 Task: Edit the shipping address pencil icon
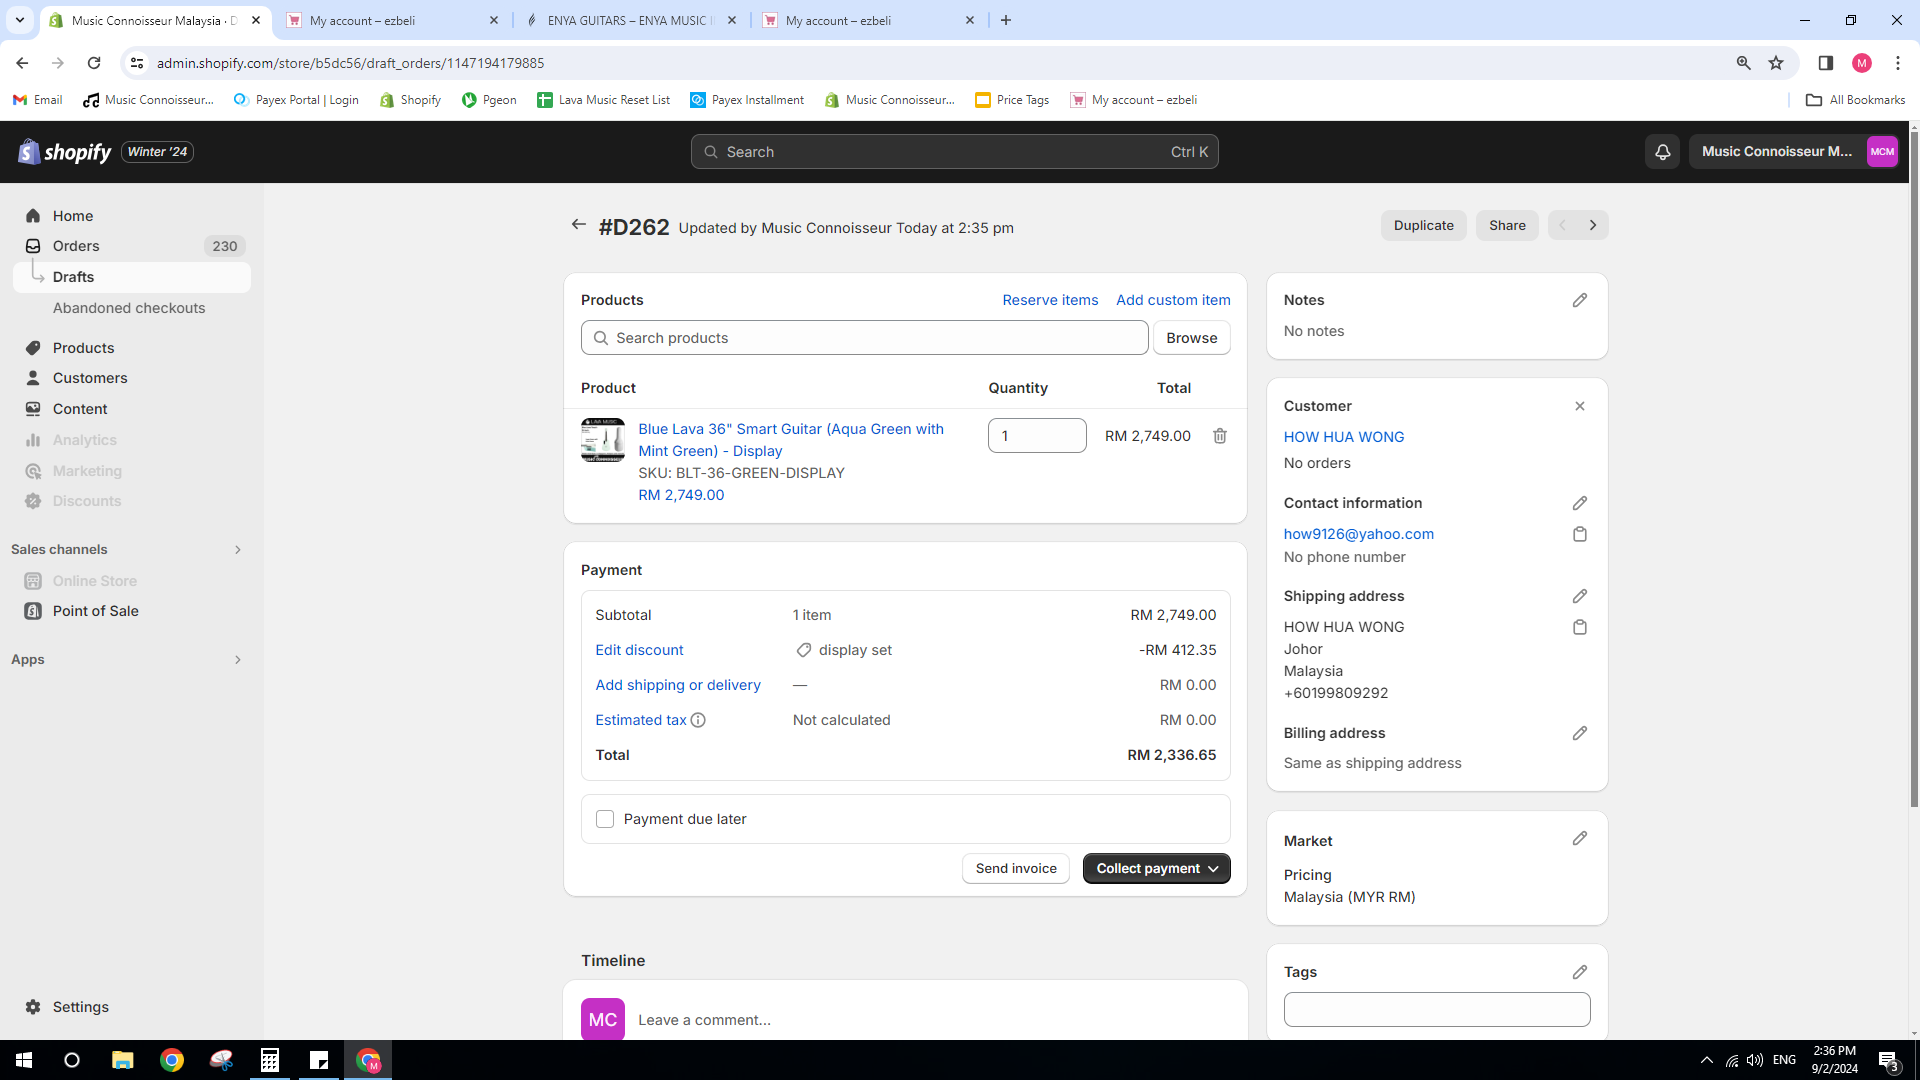pos(1579,596)
